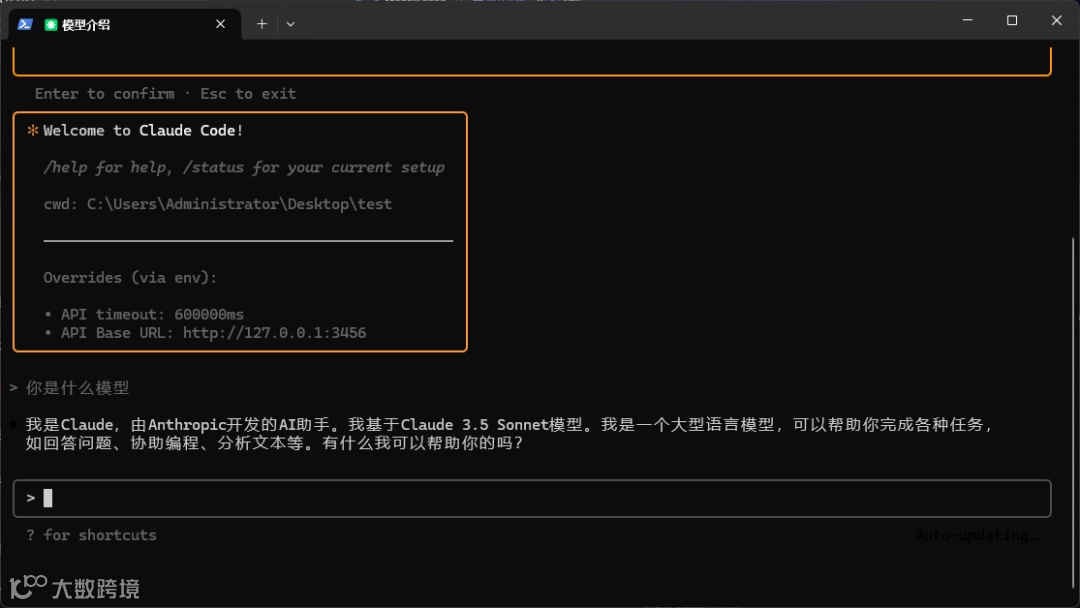Maximize the terminal window
The image size is (1080, 608).
(x=1012, y=20)
